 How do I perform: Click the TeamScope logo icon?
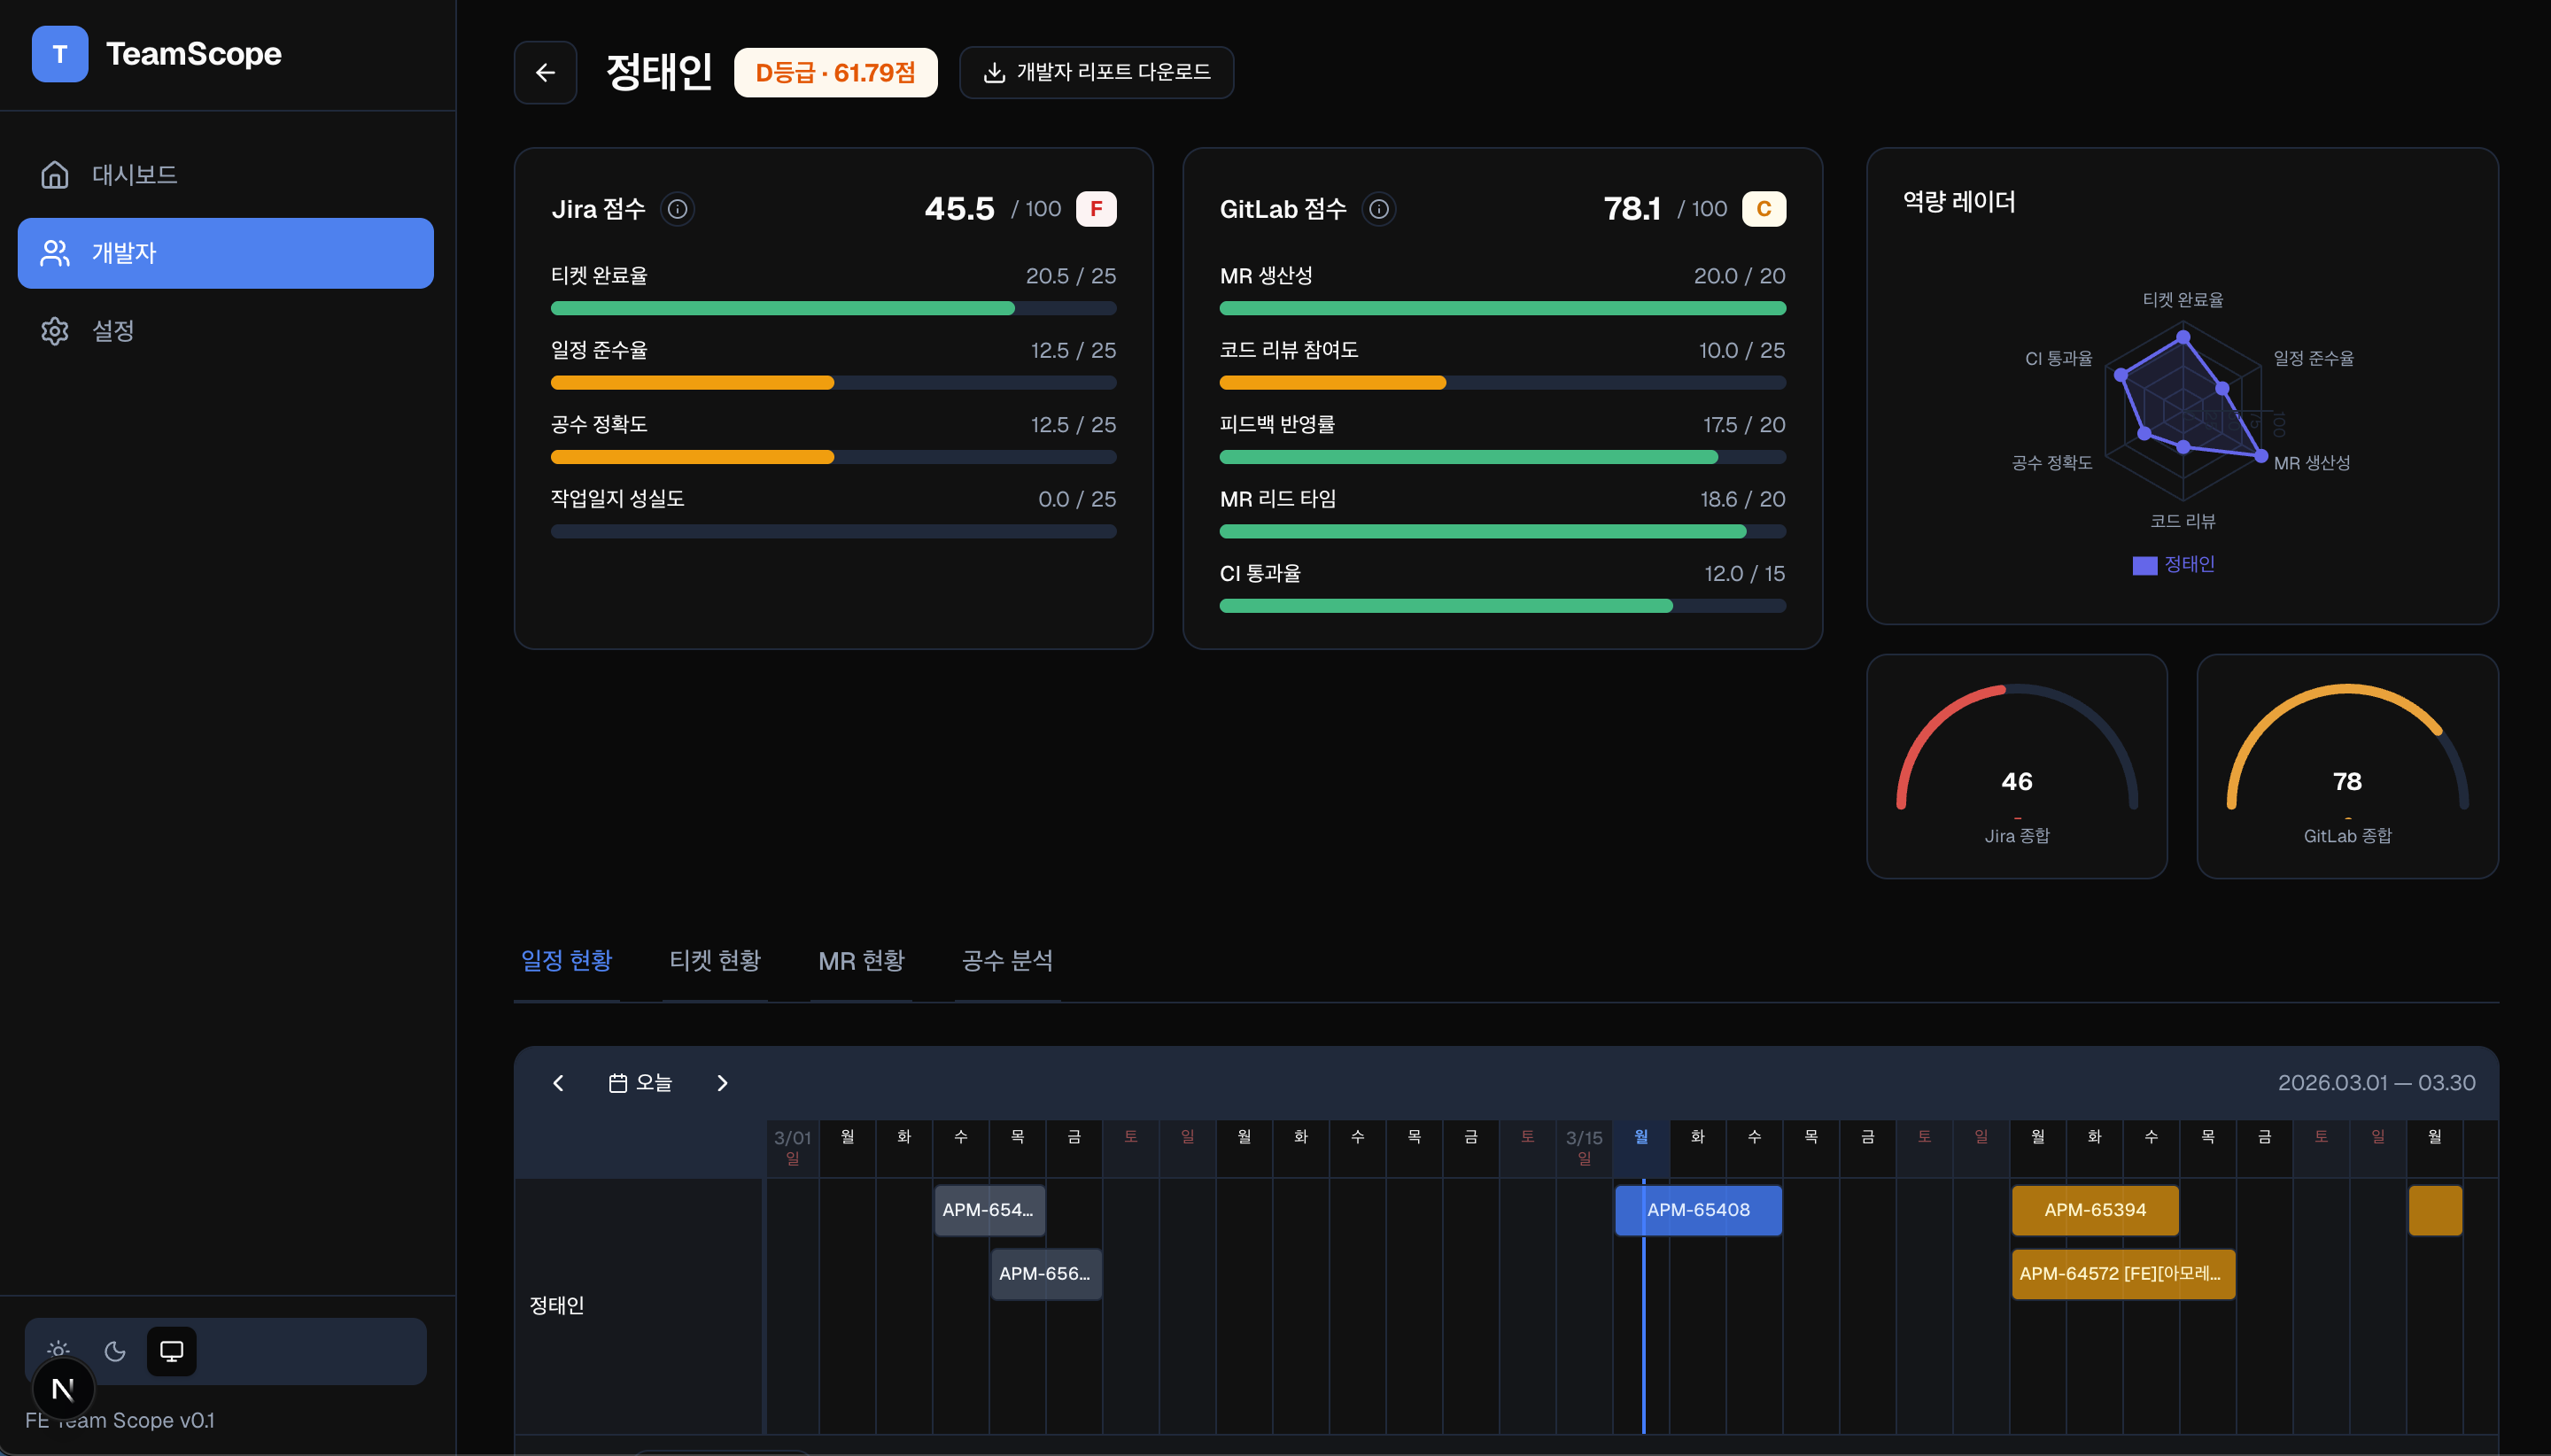point(60,53)
